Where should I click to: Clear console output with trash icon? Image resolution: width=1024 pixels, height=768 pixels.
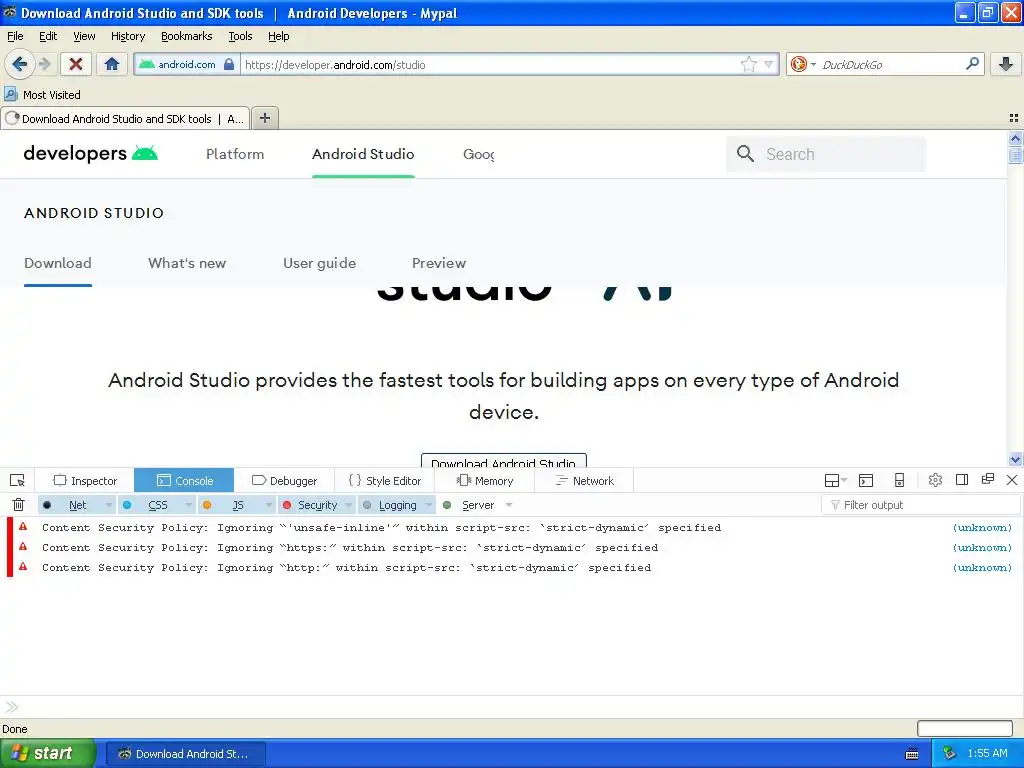18,505
